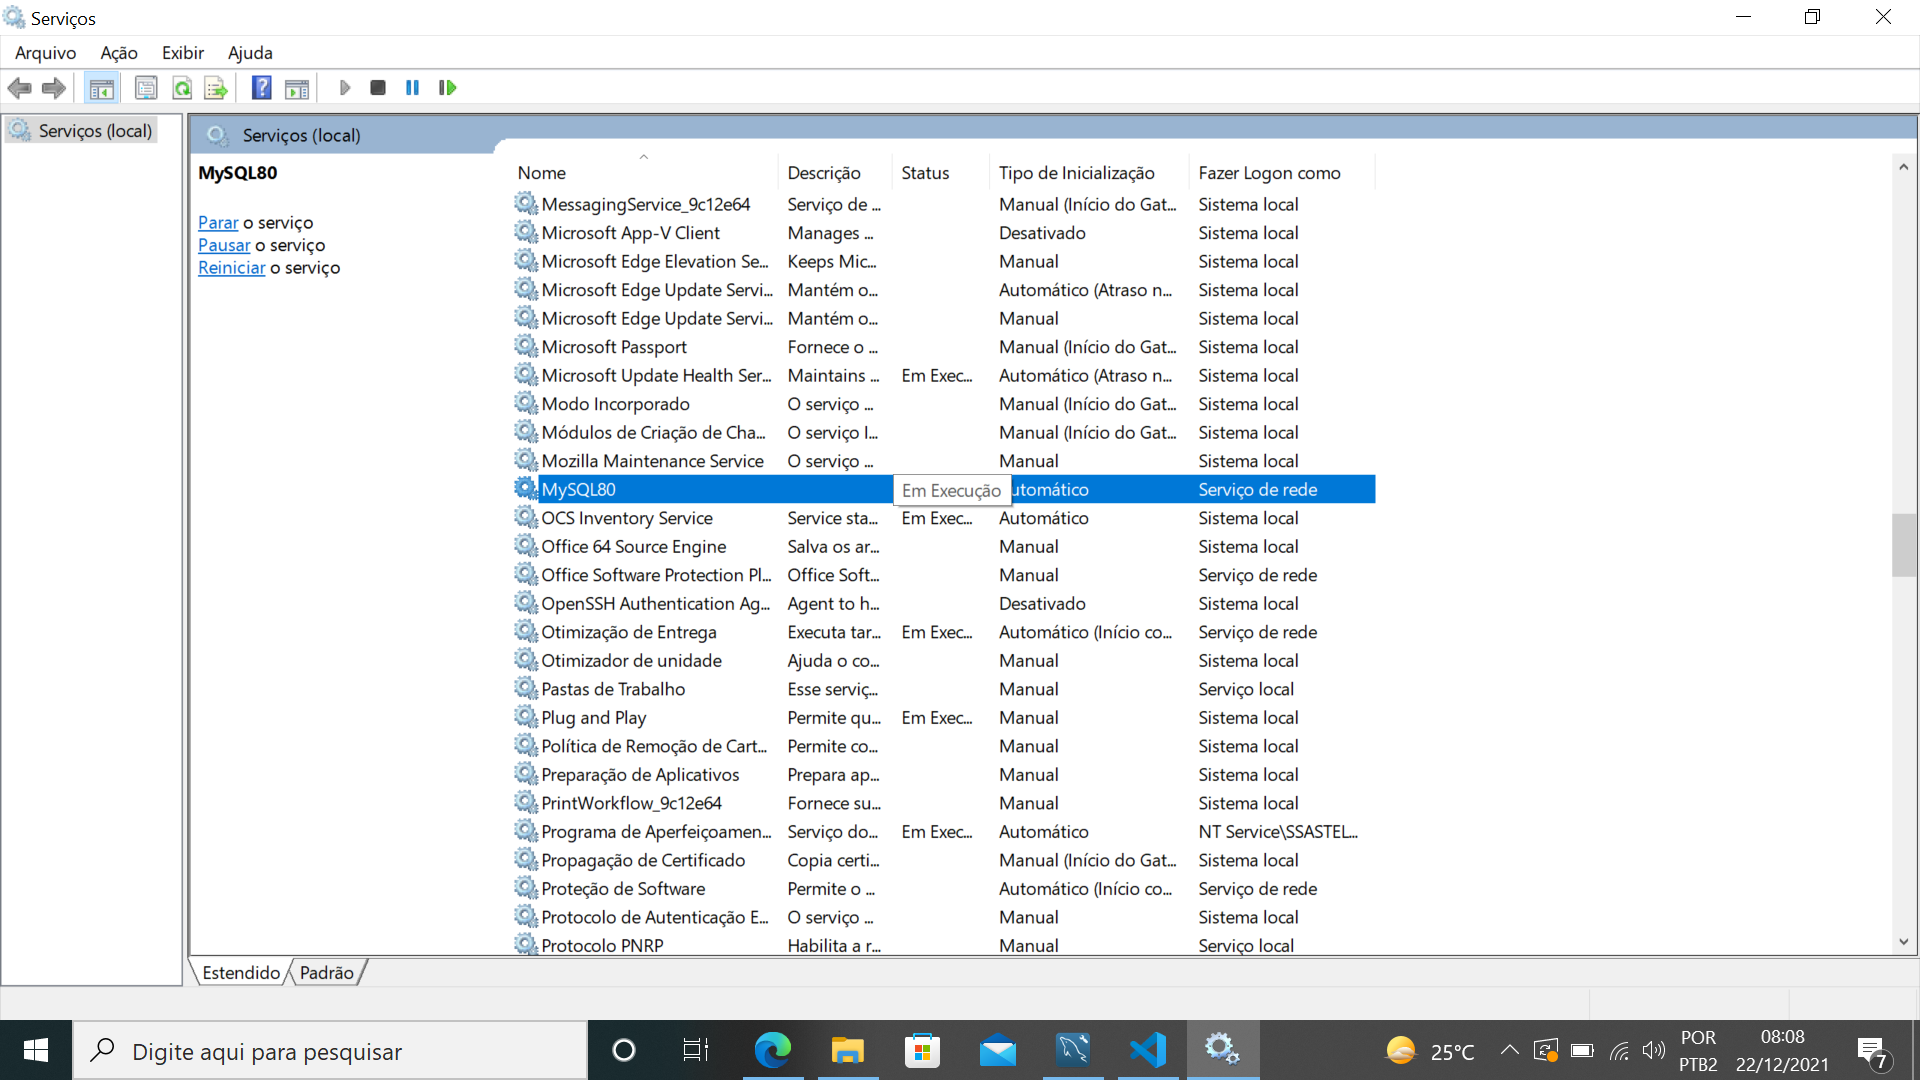Image resolution: width=1920 pixels, height=1080 pixels.
Task: Select the Plug and Play service
Action: 944,718
